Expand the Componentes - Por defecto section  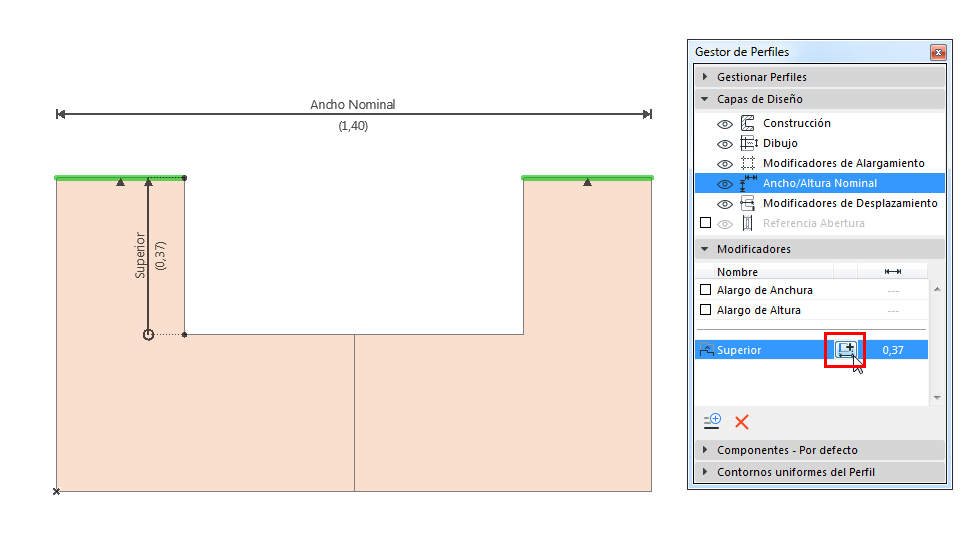820,450
